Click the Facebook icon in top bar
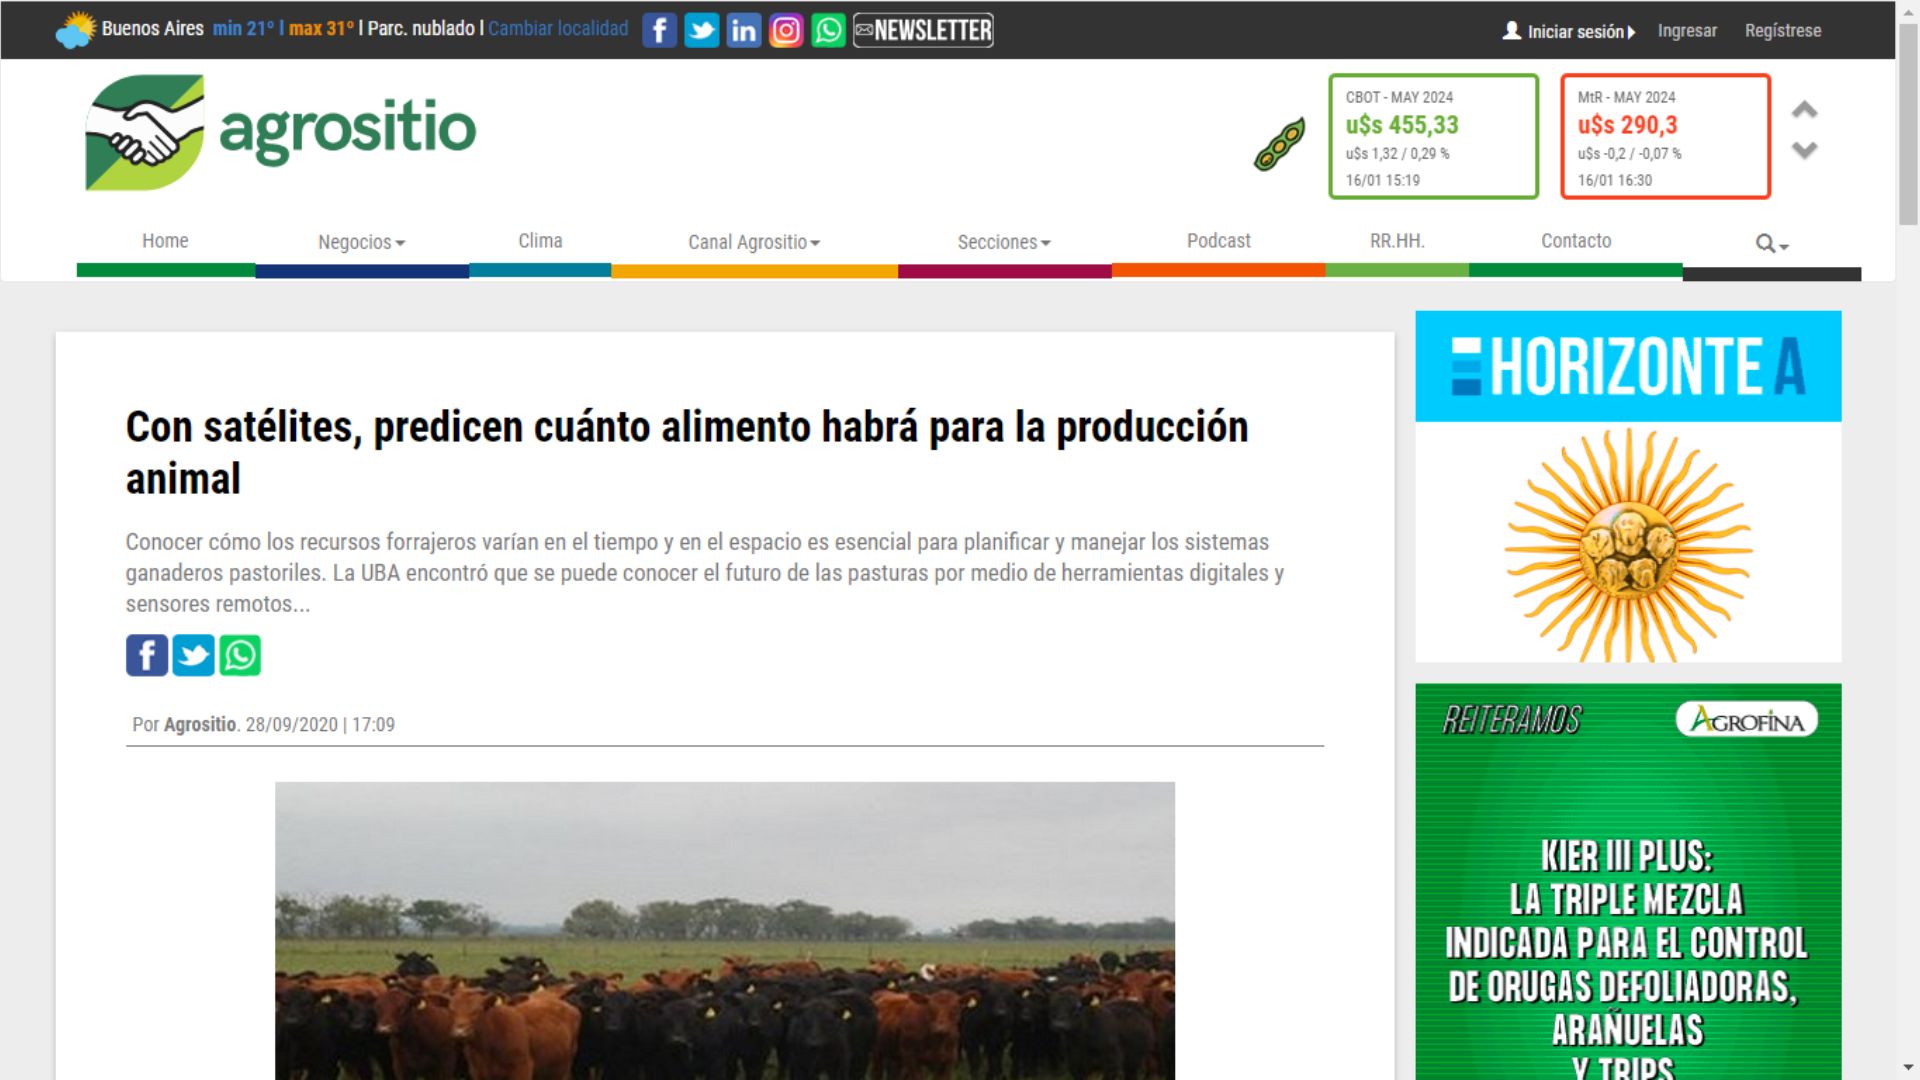Viewport: 1920px width, 1080px height. click(x=659, y=30)
